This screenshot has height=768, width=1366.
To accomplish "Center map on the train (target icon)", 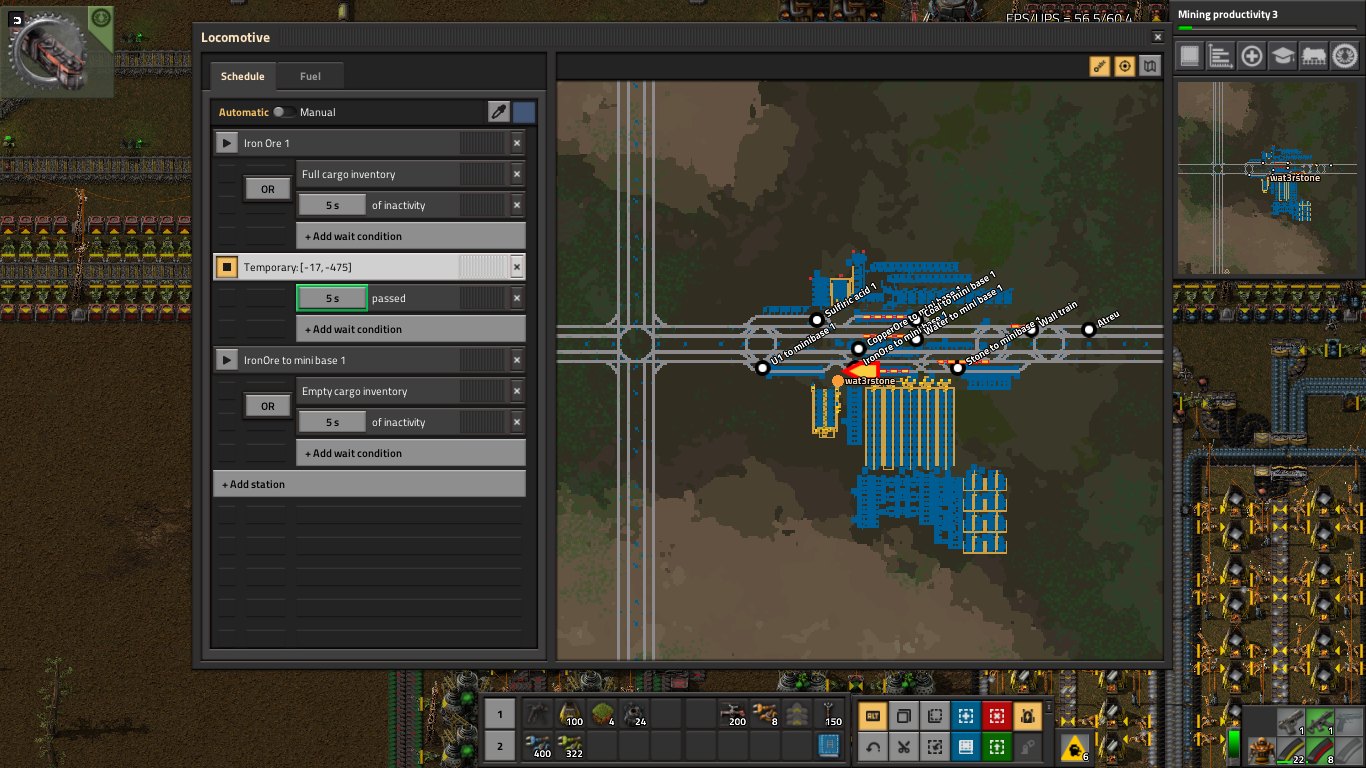I will tap(1125, 66).
